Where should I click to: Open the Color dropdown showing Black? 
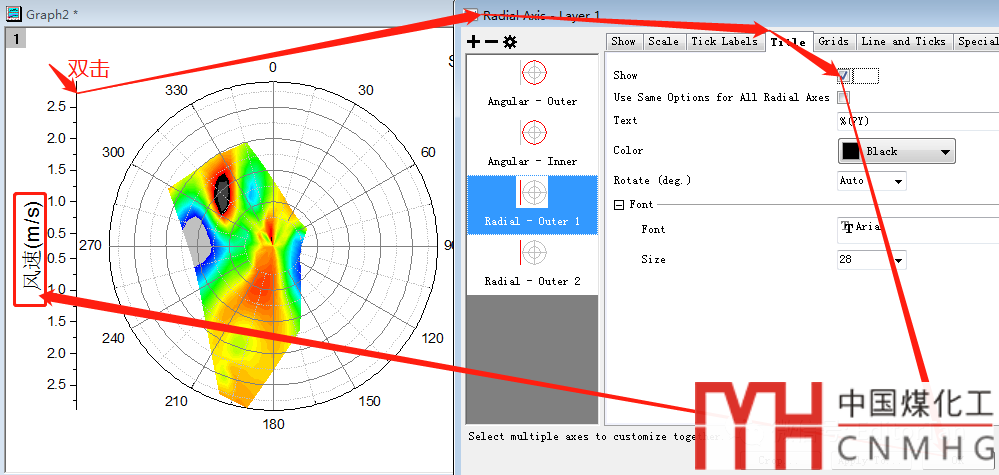[x=896, y=151]
